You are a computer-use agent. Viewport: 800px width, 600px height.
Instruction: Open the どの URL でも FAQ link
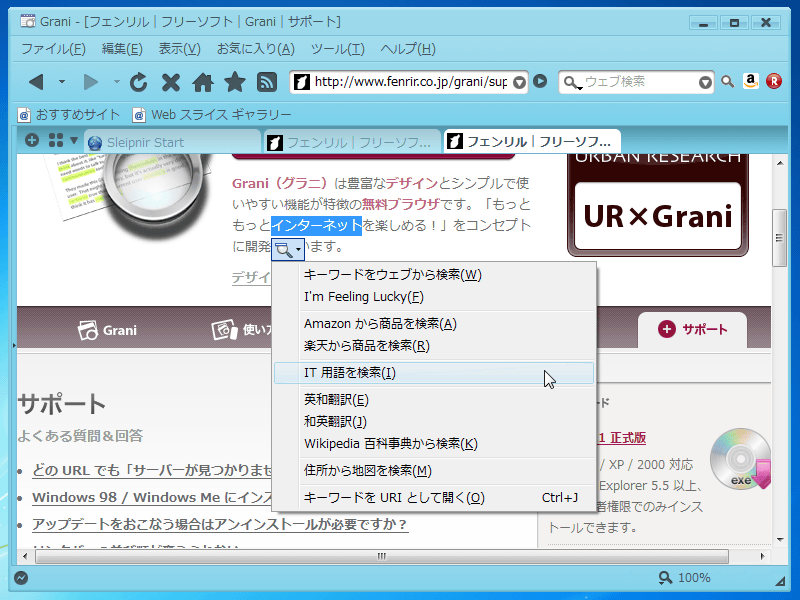[152, 470]
